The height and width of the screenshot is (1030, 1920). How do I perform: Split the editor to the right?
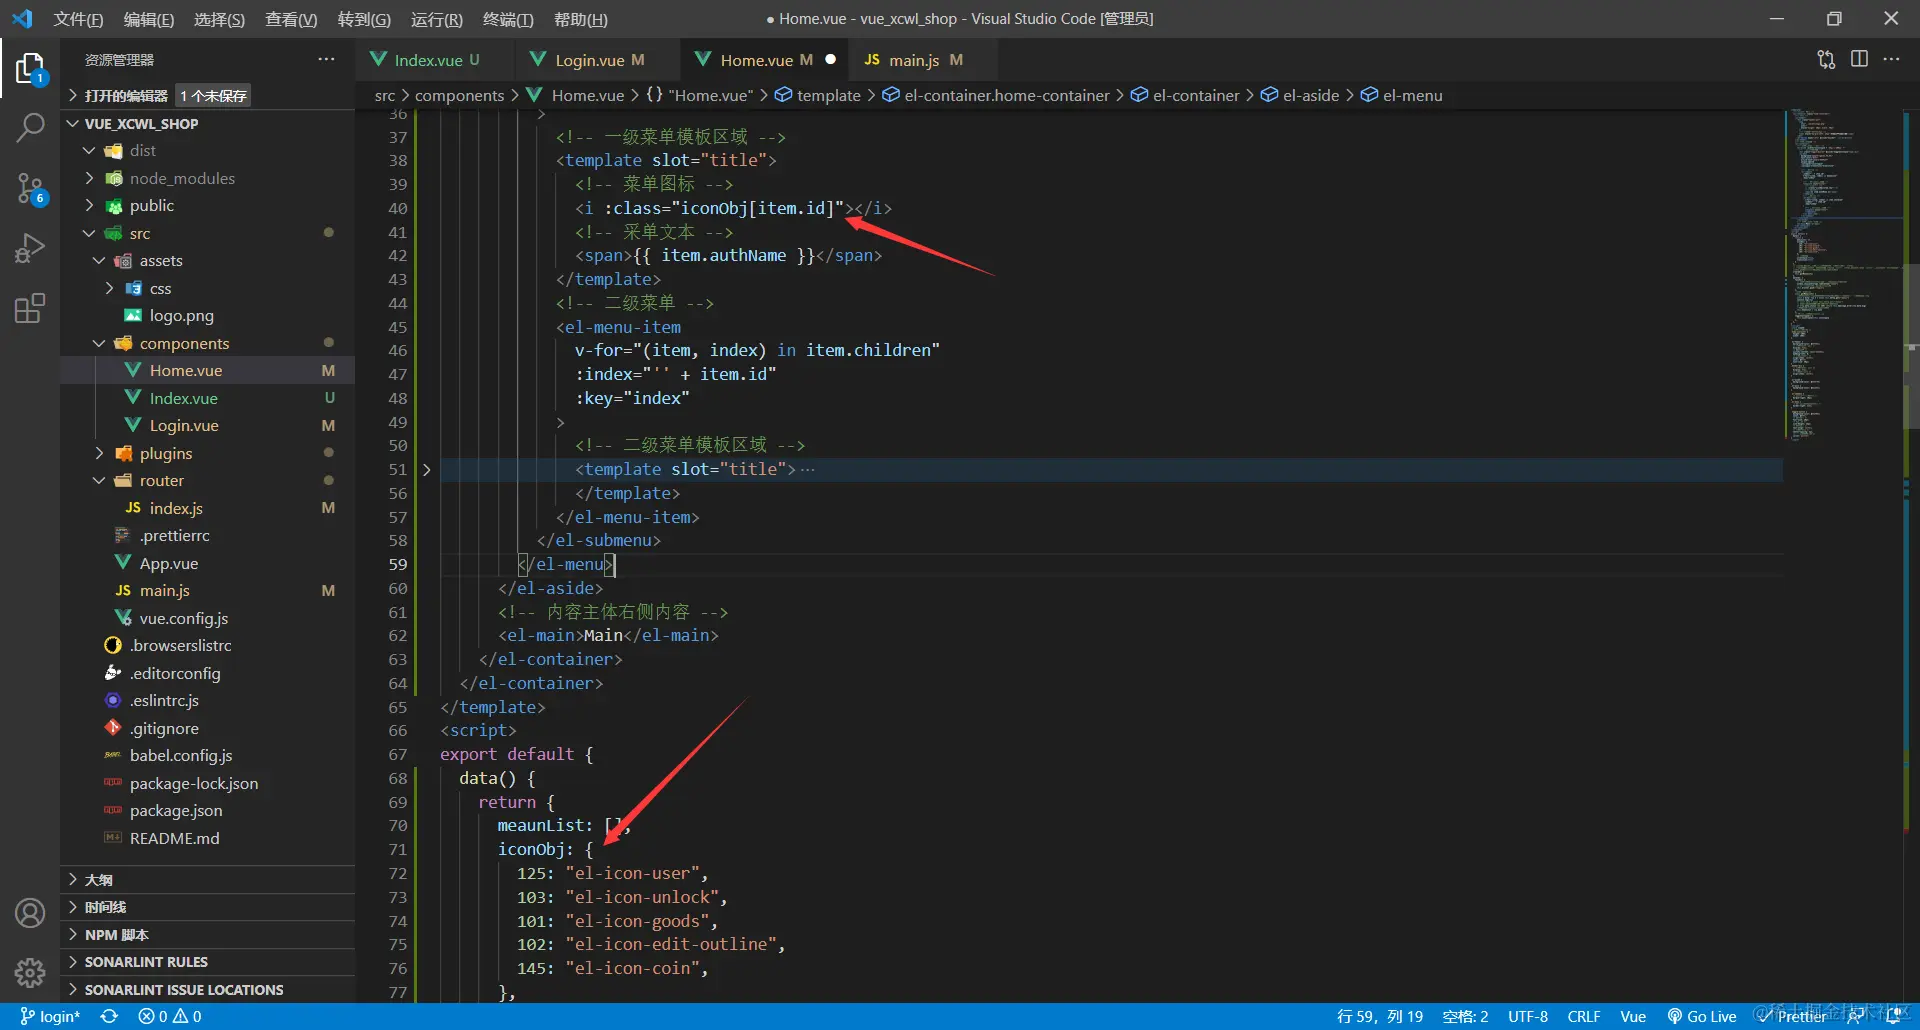1859,59
